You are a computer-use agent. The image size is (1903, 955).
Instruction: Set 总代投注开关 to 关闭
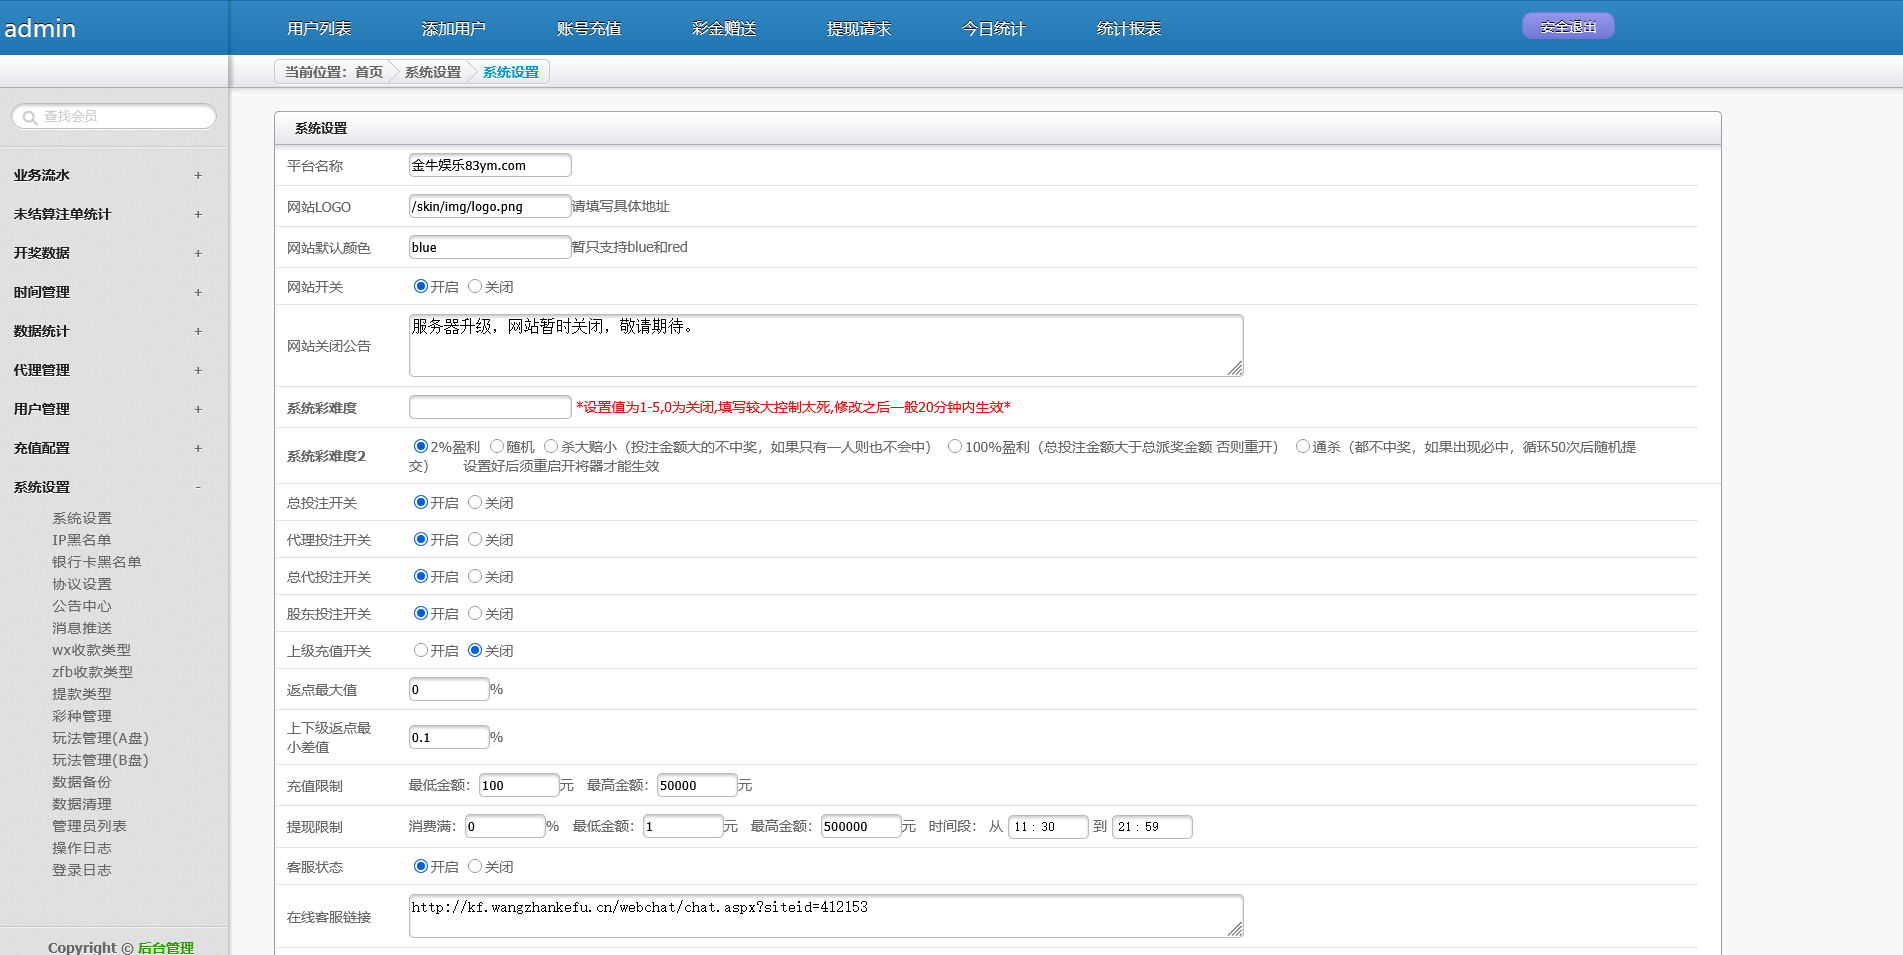click(475, 576)
